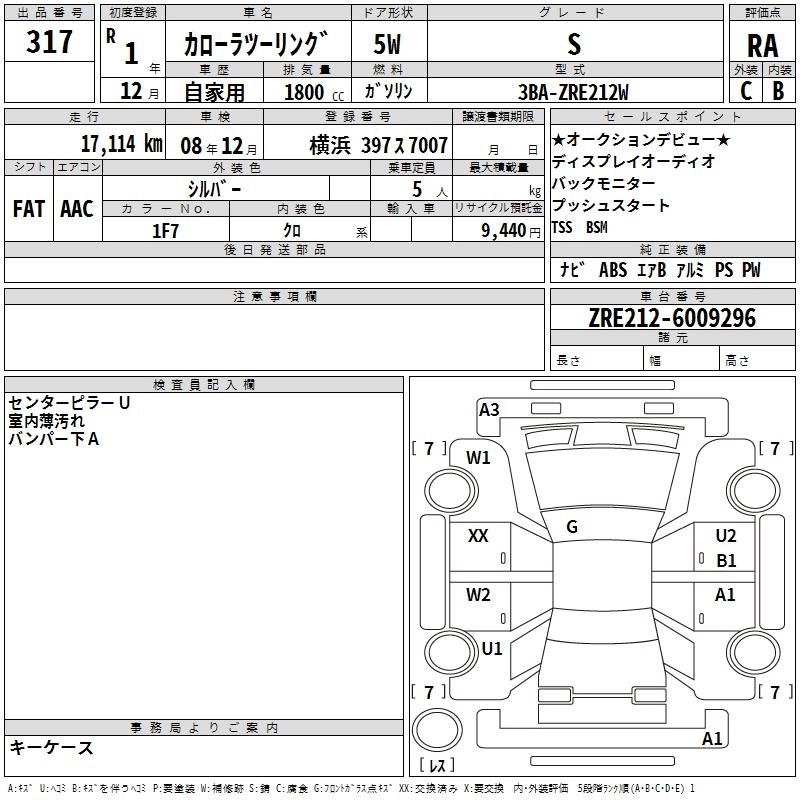The width and height of the screenshot is (800, 800).
Task: Click the RA evaluation score
Action: 761,46
